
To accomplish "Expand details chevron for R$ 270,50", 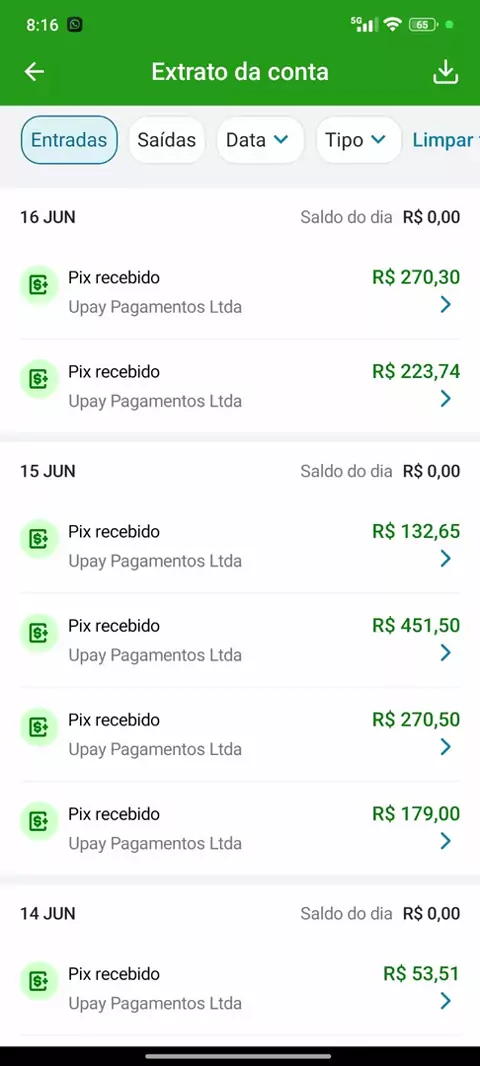I will click(446, 747).
